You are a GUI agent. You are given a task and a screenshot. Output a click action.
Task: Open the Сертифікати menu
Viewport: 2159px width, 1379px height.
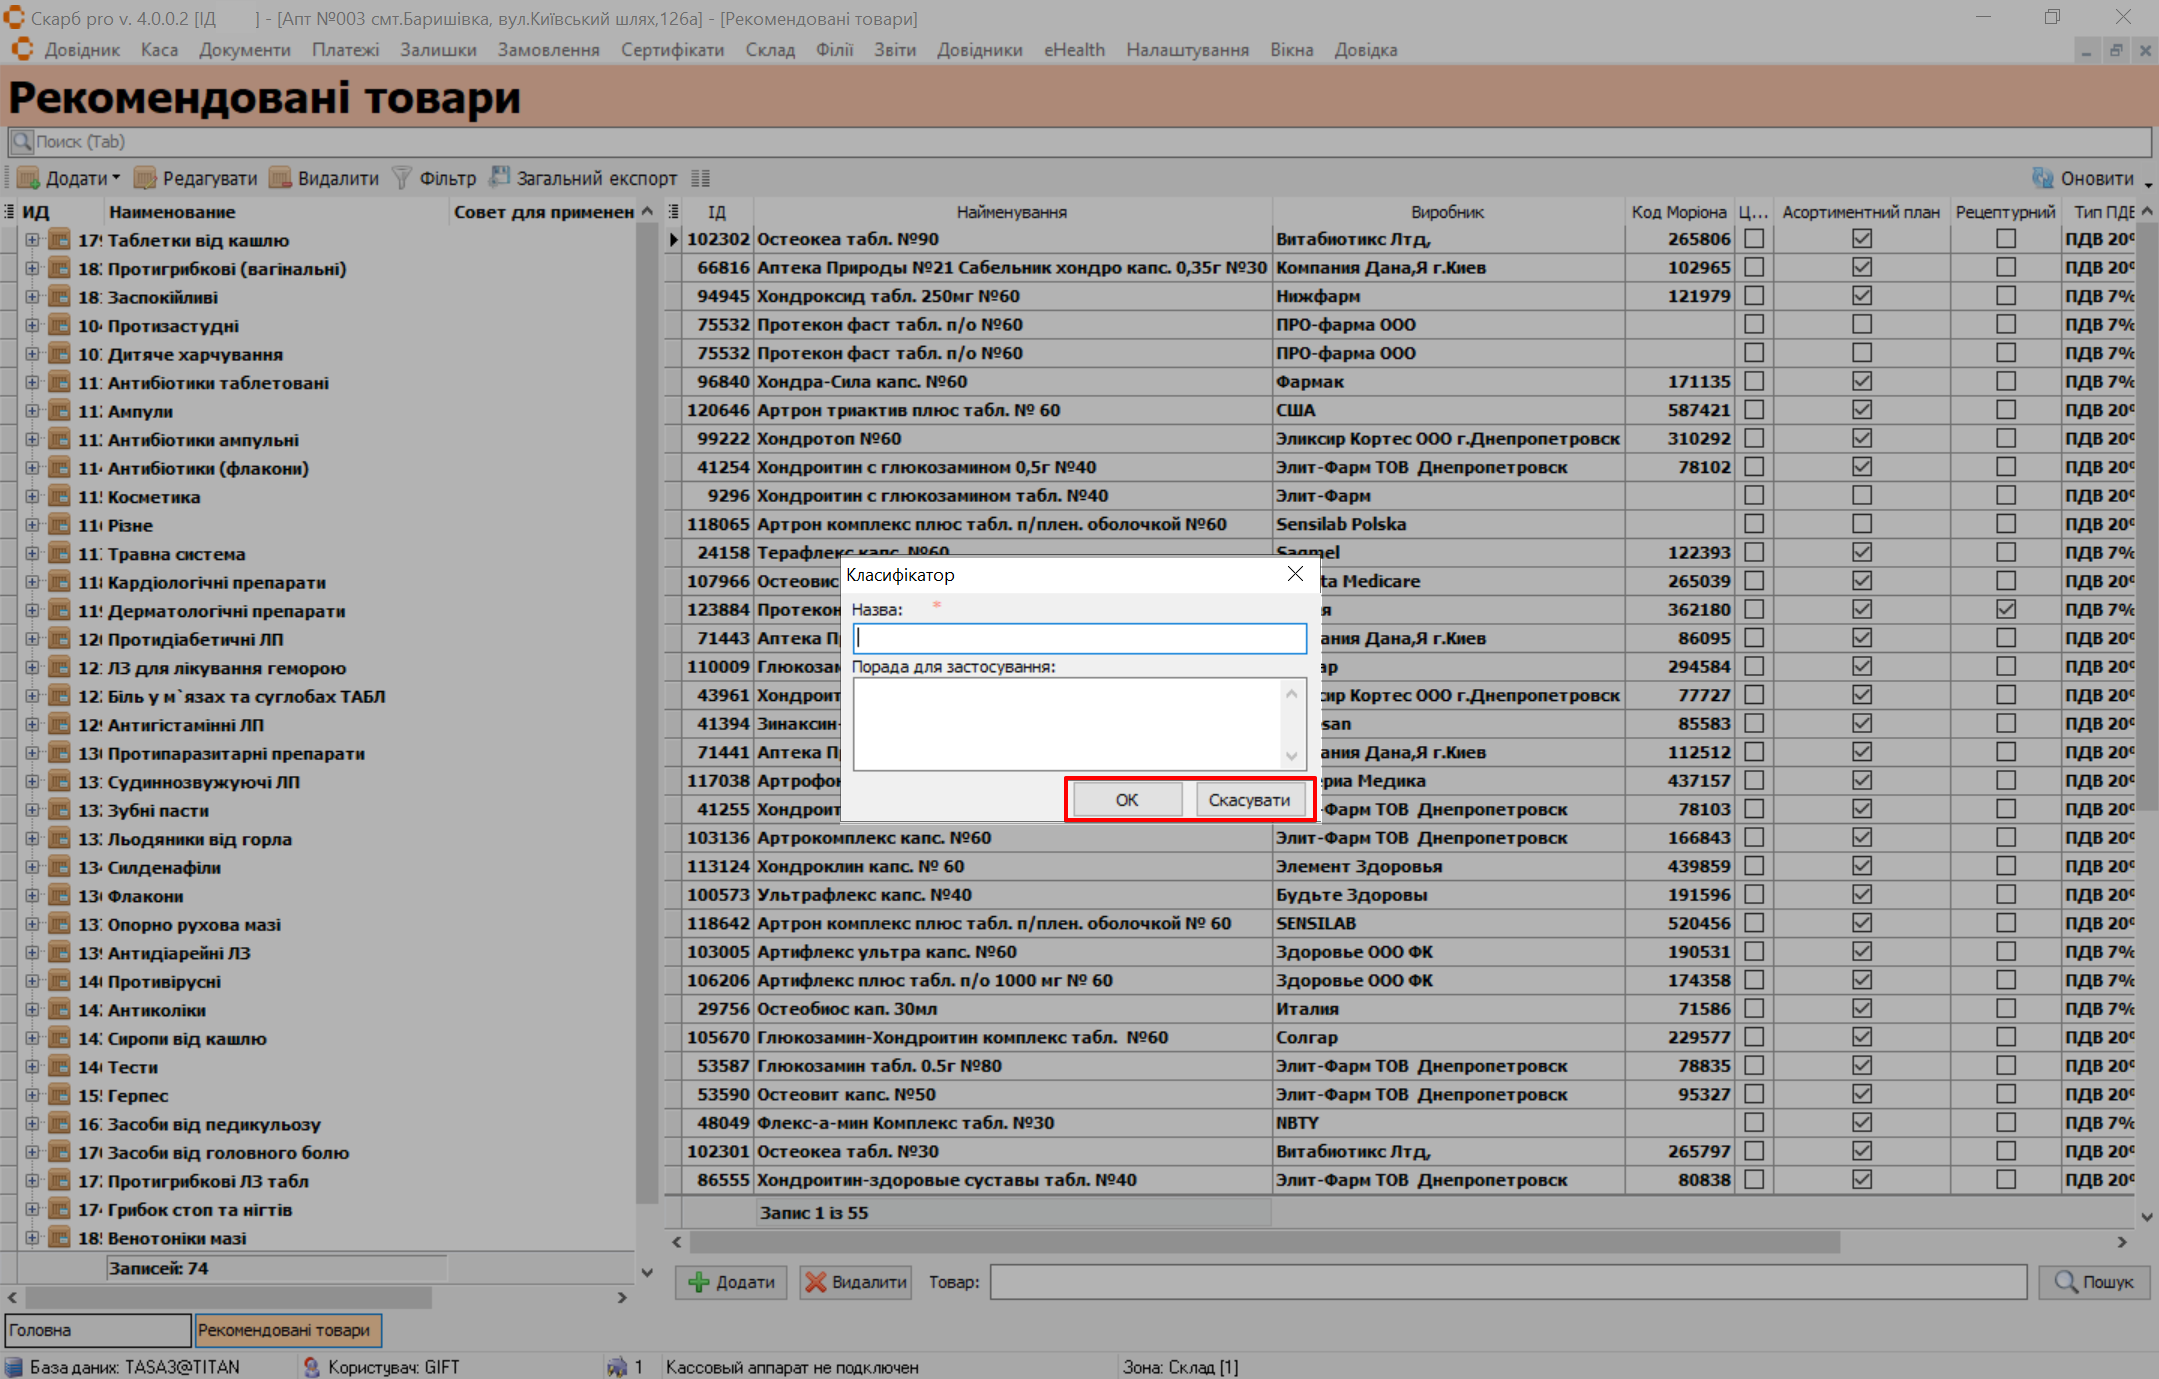pyautogui.click(x=672, y=50)
